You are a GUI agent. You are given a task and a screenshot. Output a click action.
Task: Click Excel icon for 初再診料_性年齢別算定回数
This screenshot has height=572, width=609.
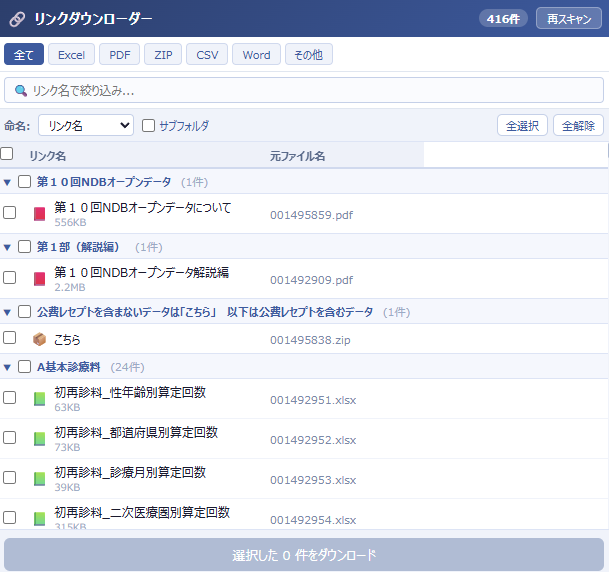(x=40, y=399)
